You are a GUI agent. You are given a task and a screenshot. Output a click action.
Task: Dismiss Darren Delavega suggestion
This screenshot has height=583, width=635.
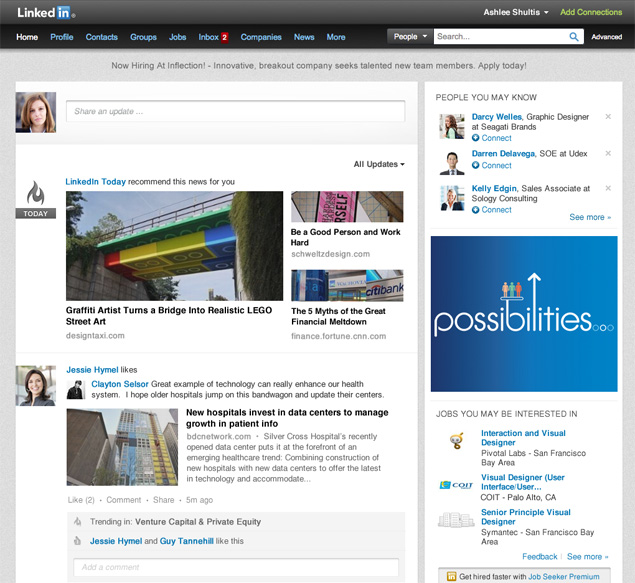[608, 153]
